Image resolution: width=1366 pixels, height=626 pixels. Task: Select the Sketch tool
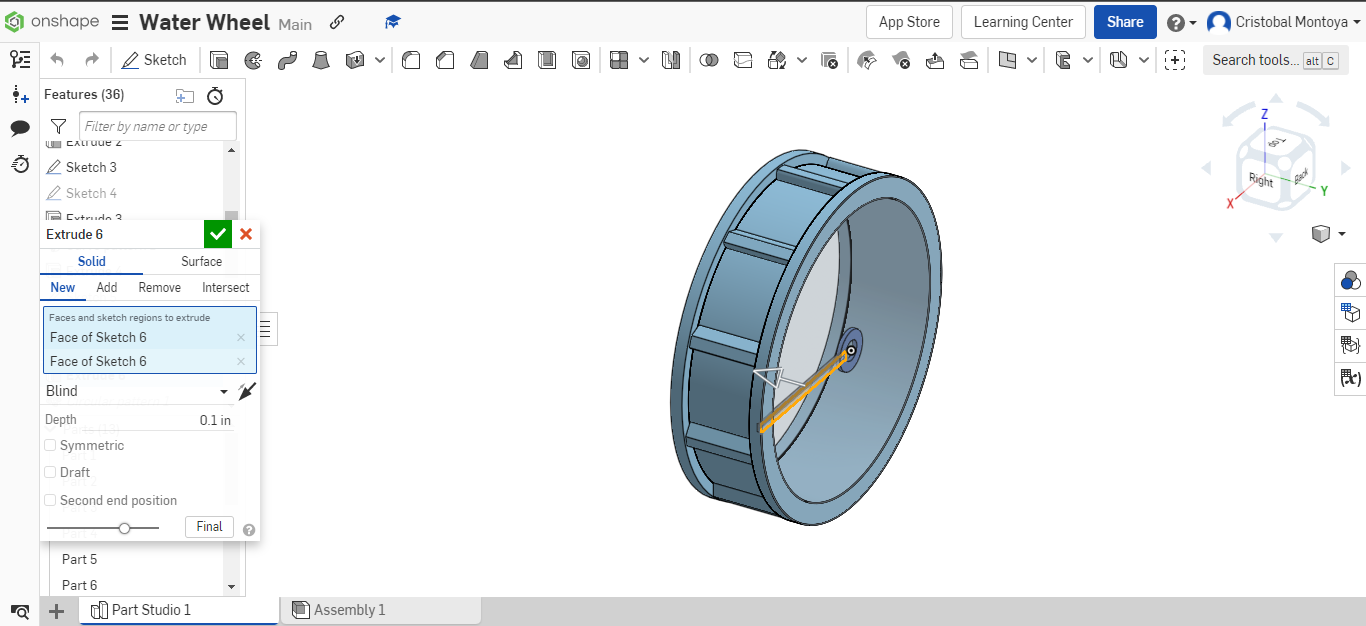155,60
